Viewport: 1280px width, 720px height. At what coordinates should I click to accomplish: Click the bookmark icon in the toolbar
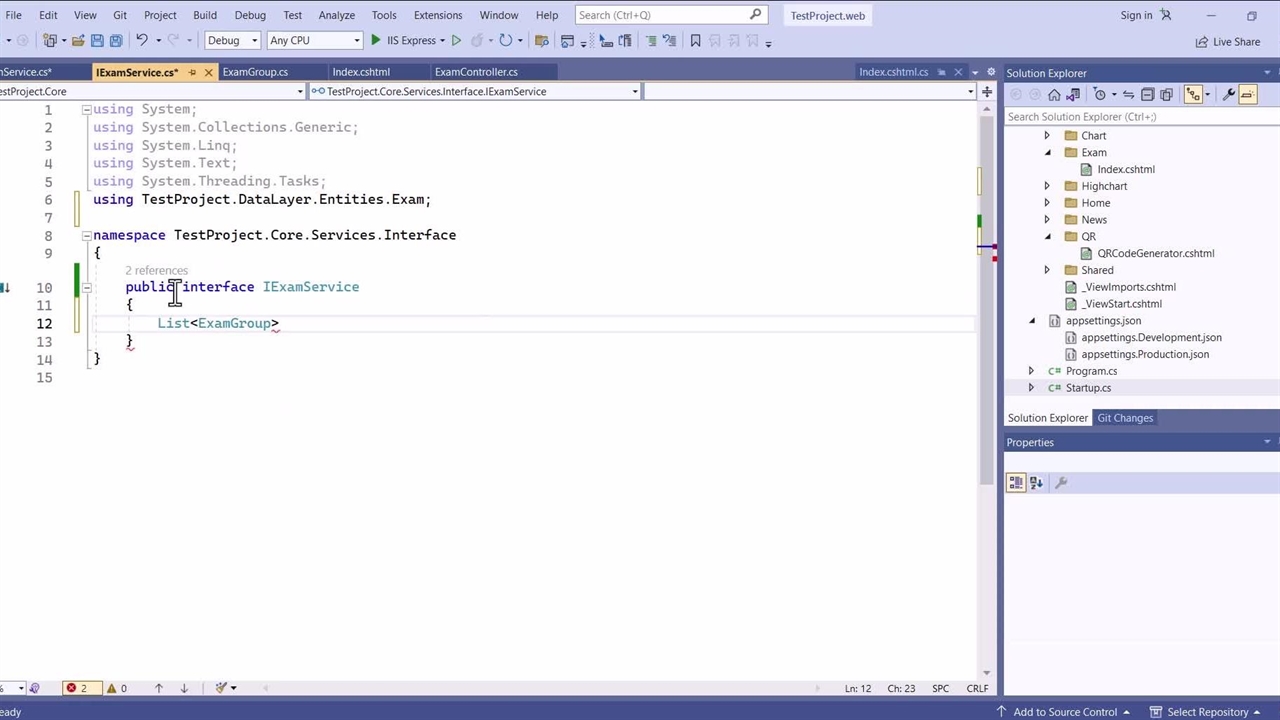click(x=696, y=41)
